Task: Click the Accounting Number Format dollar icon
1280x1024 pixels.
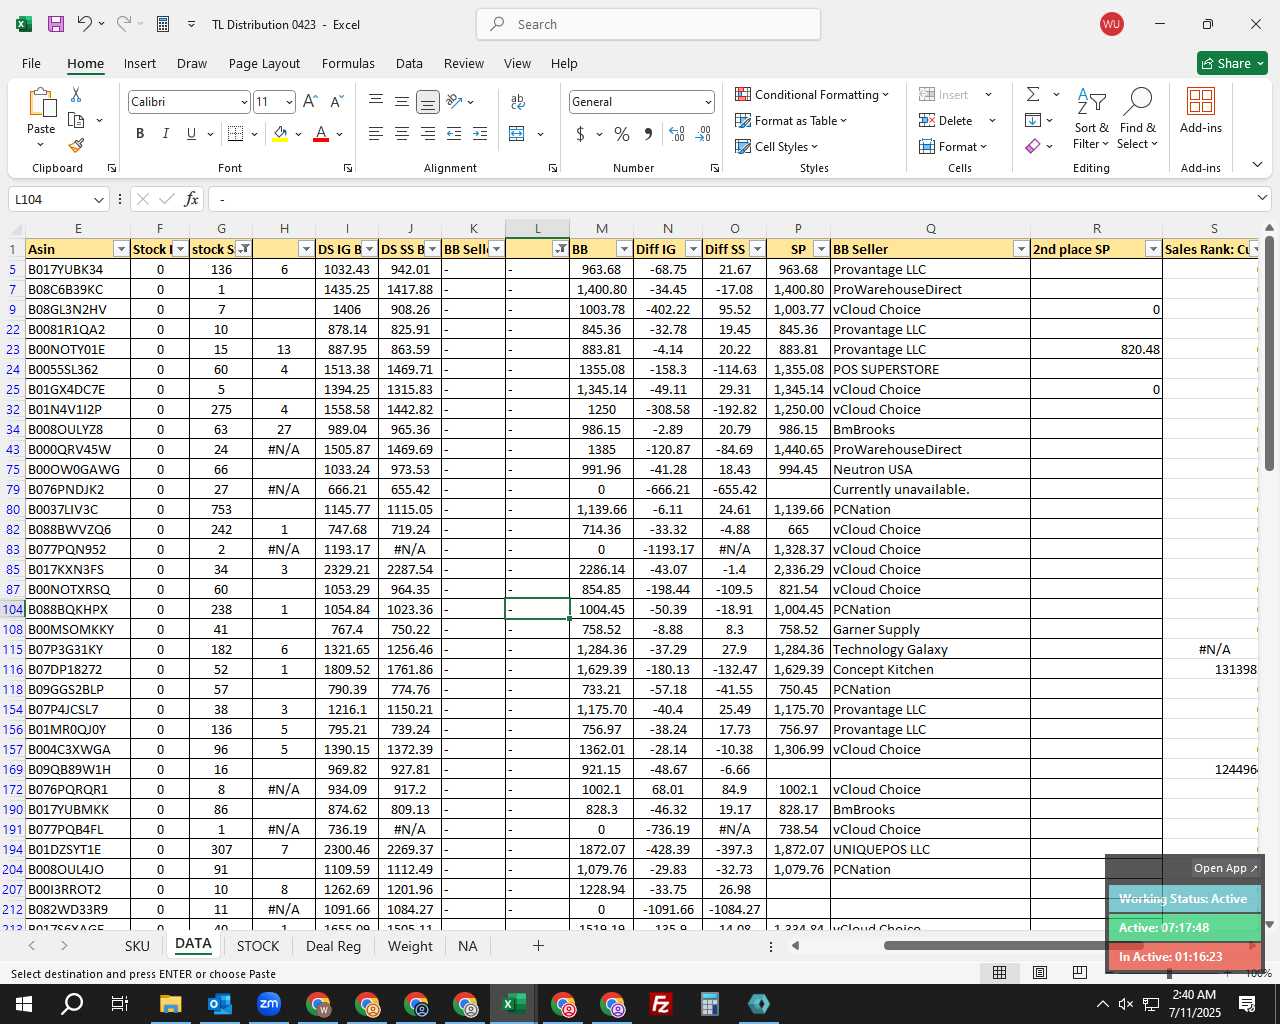Action: pos(580,134)
